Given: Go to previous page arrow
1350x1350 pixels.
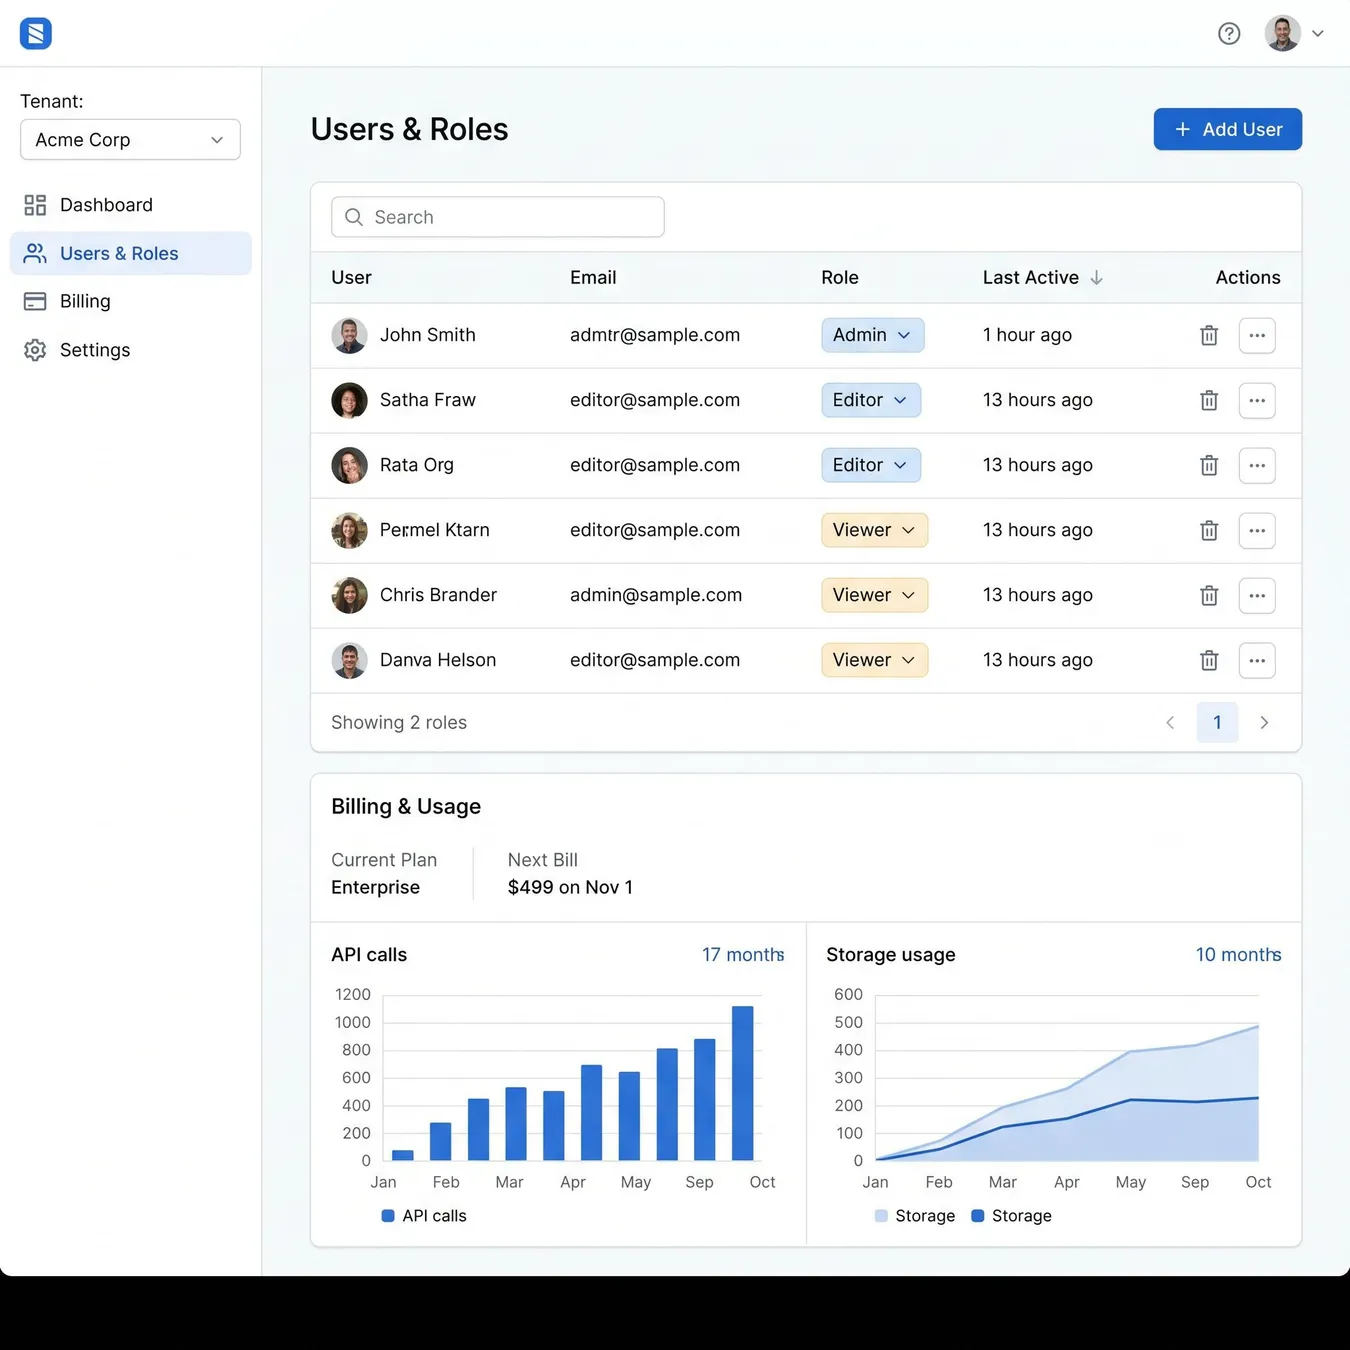Looking at the screenshot, I should pyautogui.click(x=1170, y=722).
